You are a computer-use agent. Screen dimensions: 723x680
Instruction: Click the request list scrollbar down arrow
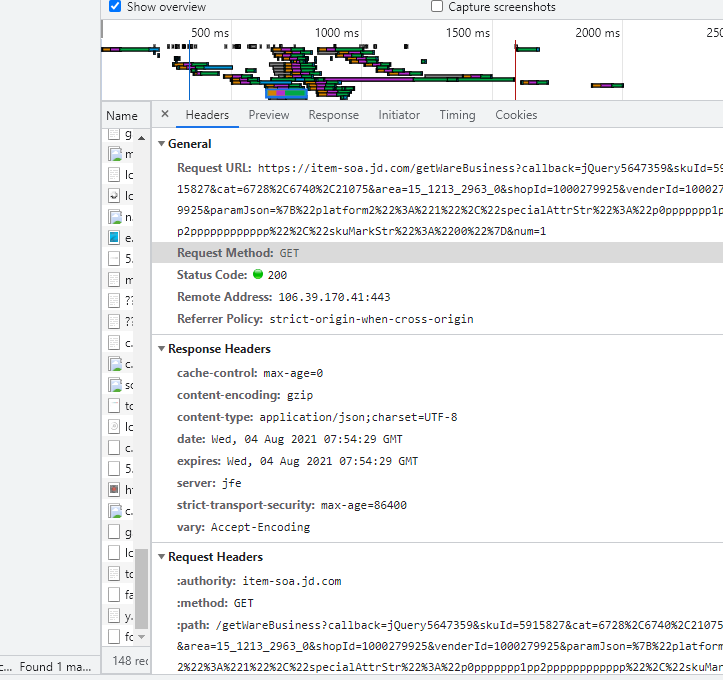[x=142, y=637]
